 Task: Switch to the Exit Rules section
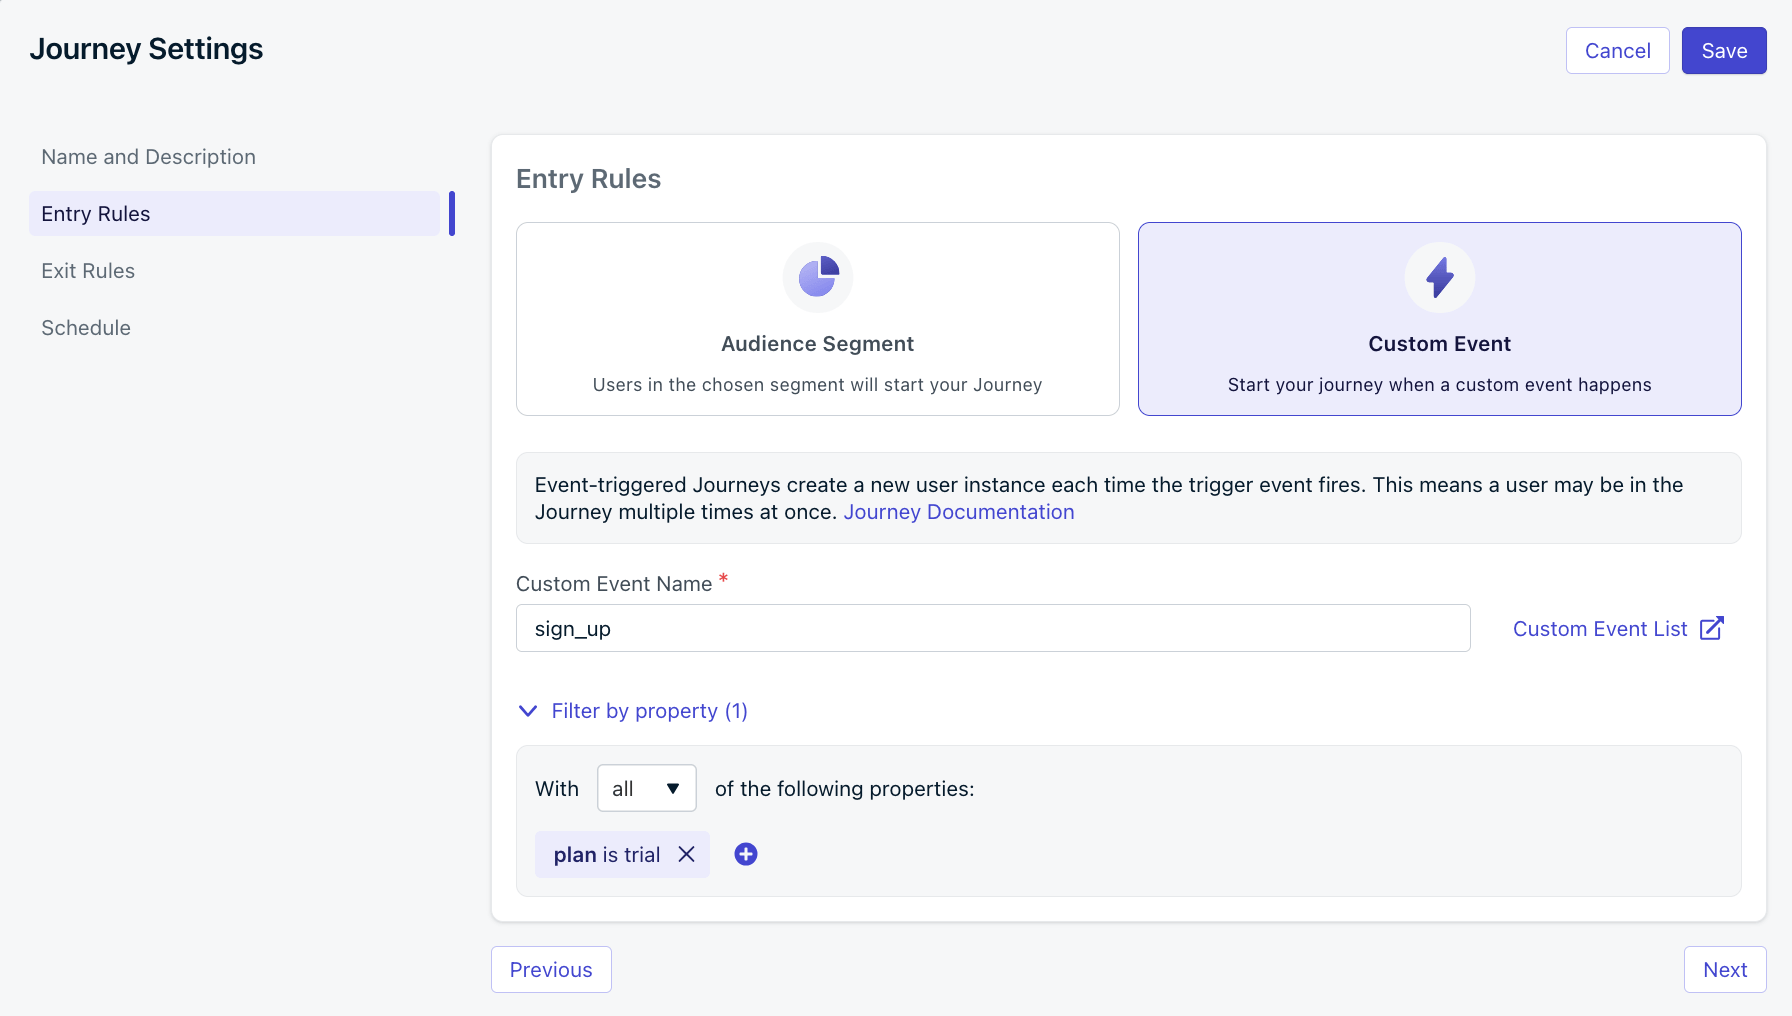(x=88, y=270)
